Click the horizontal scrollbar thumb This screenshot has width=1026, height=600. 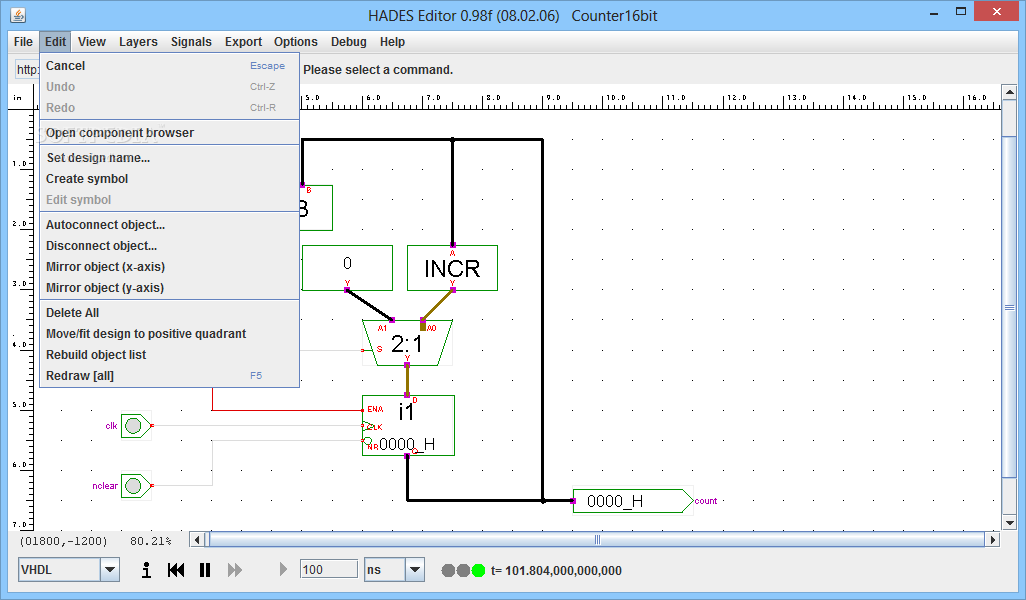(x=597, y=540)
